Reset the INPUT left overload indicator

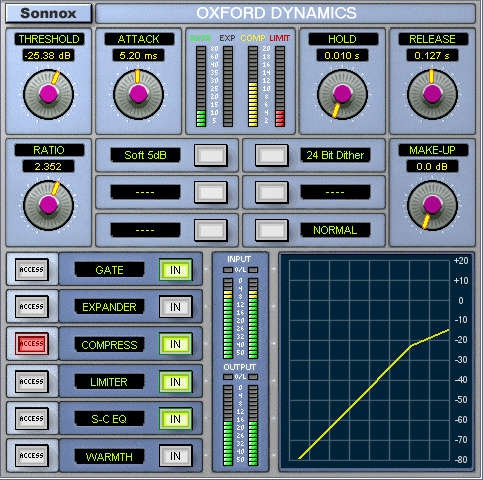tap(228, 270)
